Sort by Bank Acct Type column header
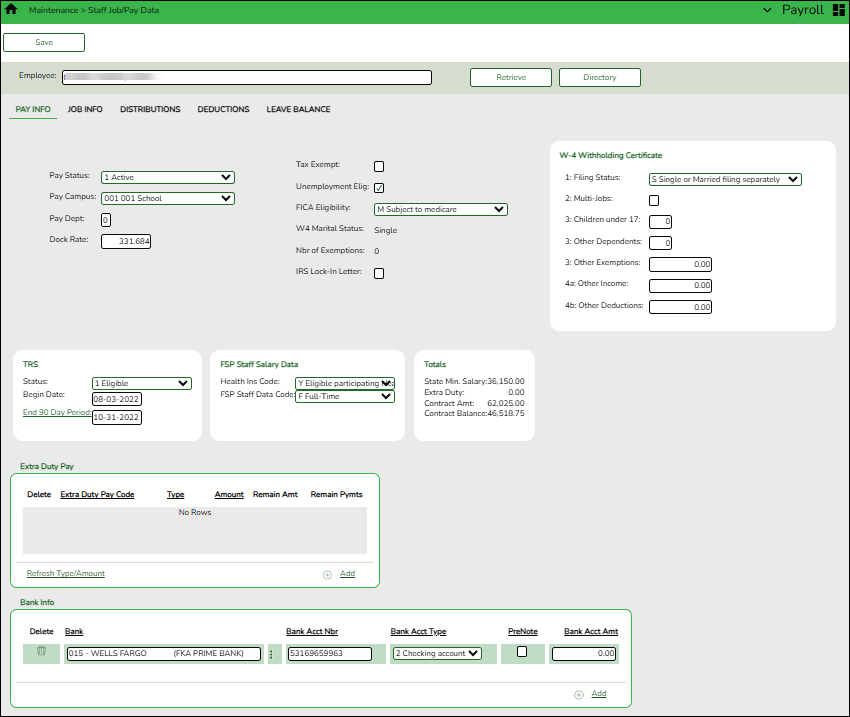Image resolution: width=850 pixels, height=717 pixels. pyautogui.click(x=418, y=631)
